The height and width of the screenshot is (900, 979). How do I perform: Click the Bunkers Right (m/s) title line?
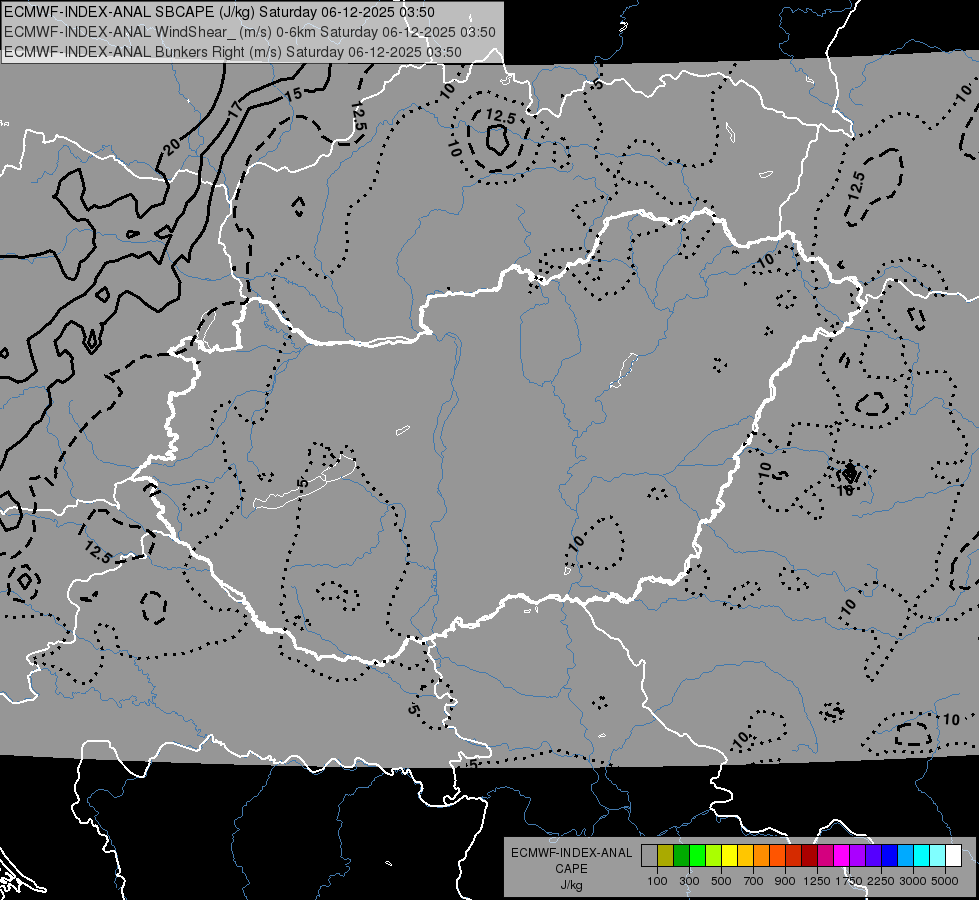point(233,52)
